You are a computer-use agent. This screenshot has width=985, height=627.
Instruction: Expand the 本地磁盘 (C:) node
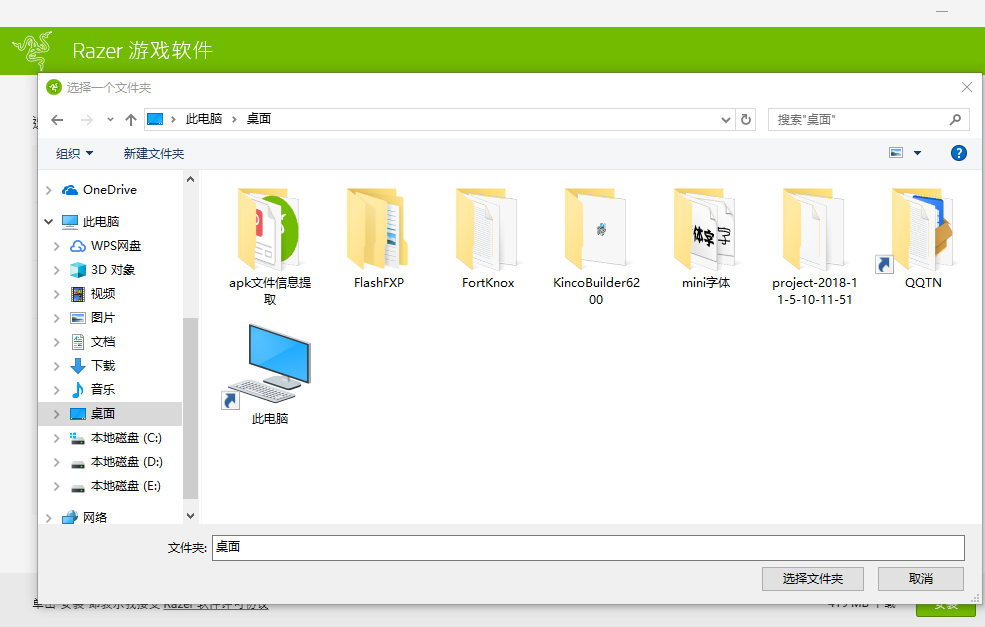point(57,438)
